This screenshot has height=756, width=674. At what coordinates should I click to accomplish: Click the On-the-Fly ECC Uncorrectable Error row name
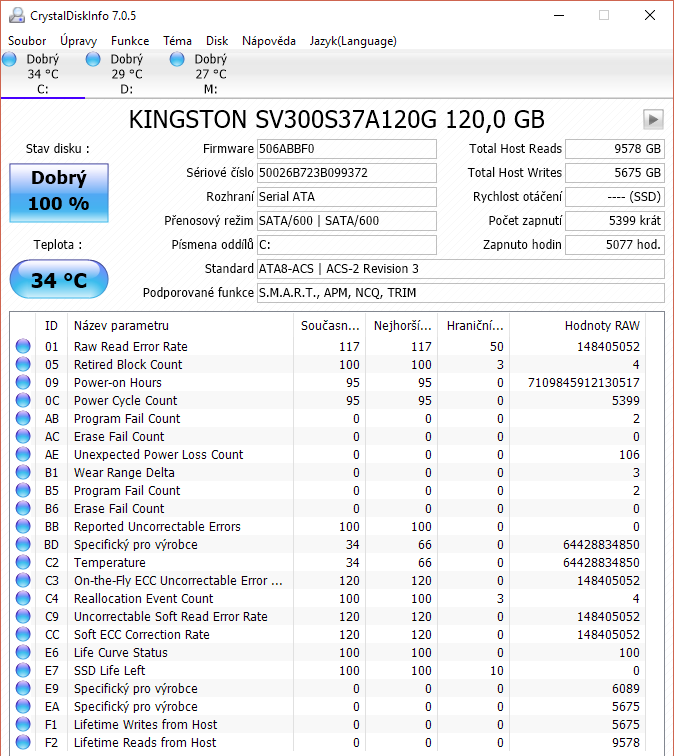tap(178, 580)
